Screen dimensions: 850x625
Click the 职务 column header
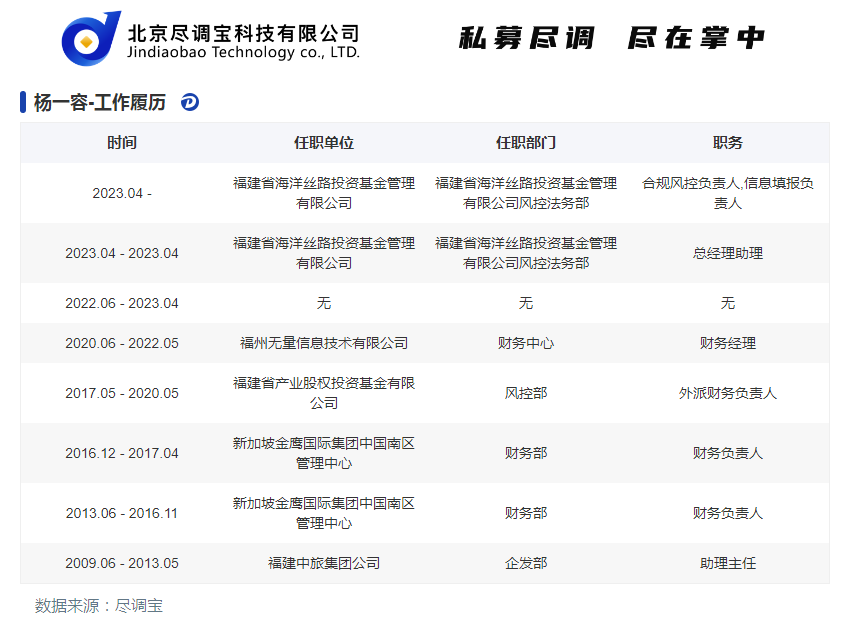click(x=728, y=143)
